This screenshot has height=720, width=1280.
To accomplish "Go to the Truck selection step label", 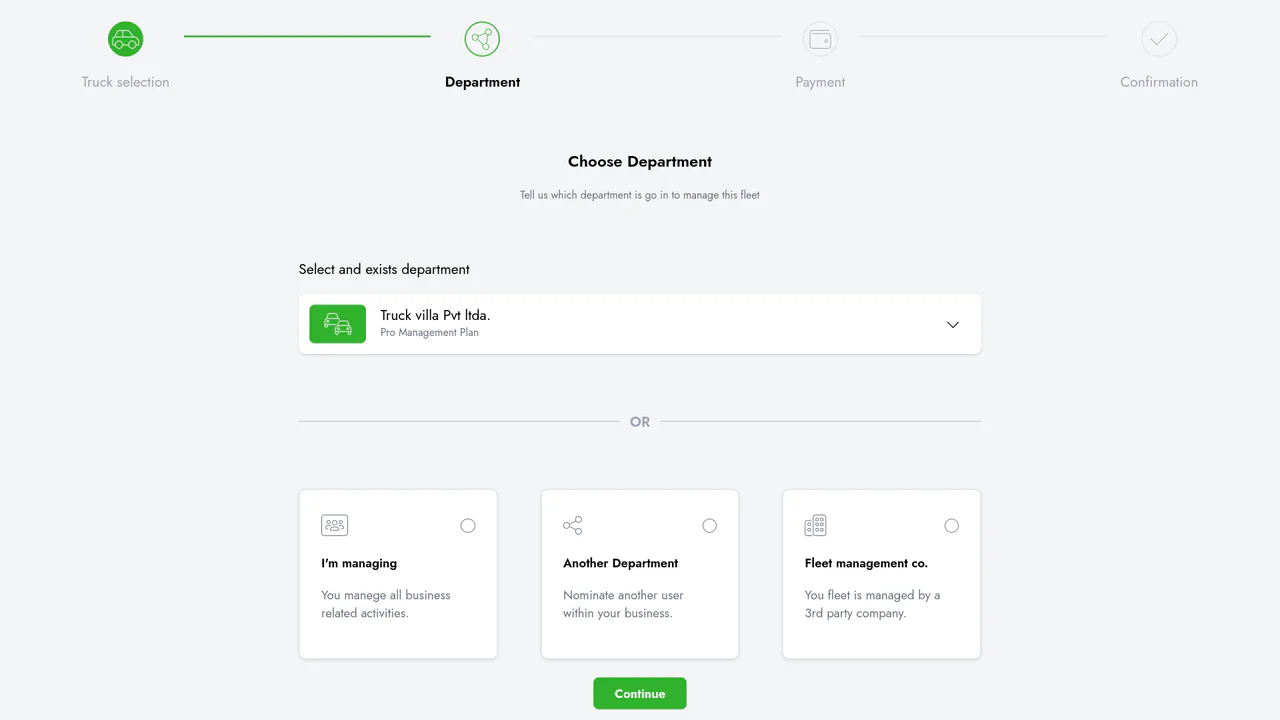I will (126, 82).
